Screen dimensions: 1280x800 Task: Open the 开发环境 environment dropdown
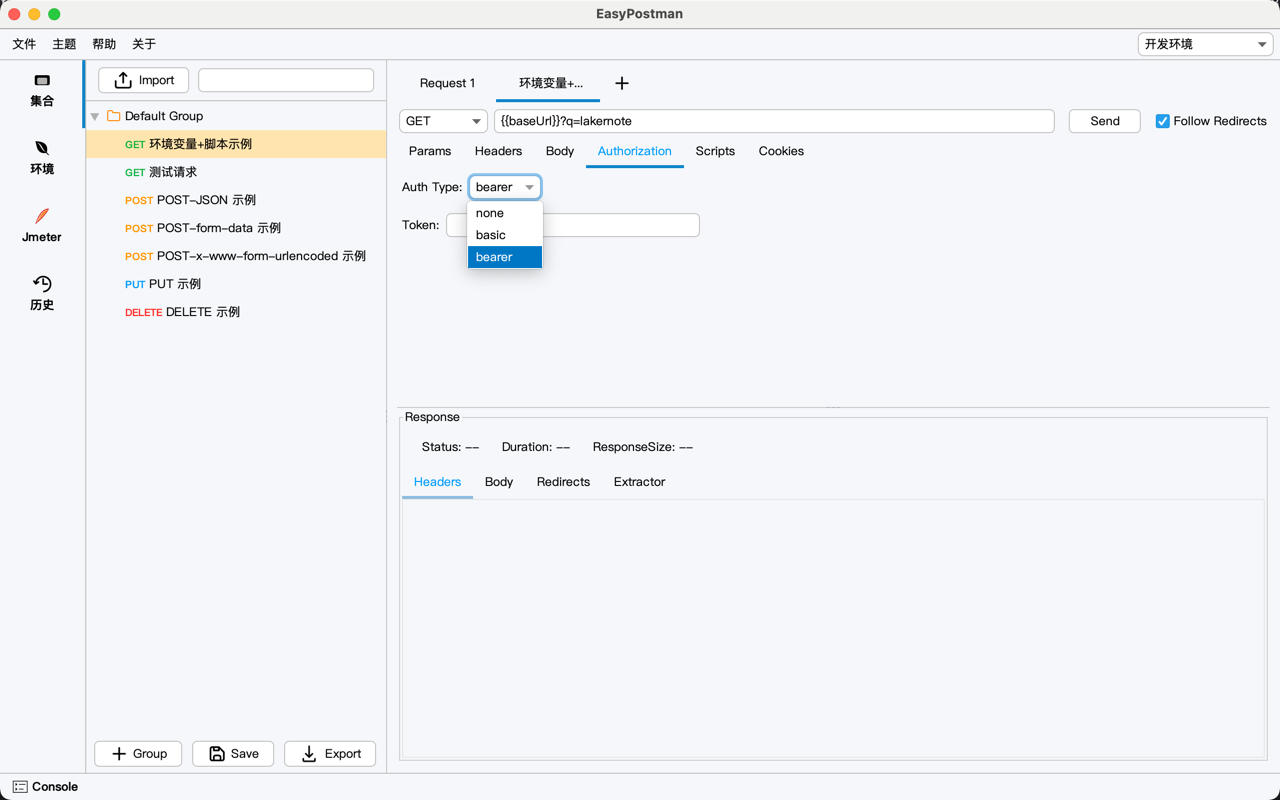coord(1205,44)
